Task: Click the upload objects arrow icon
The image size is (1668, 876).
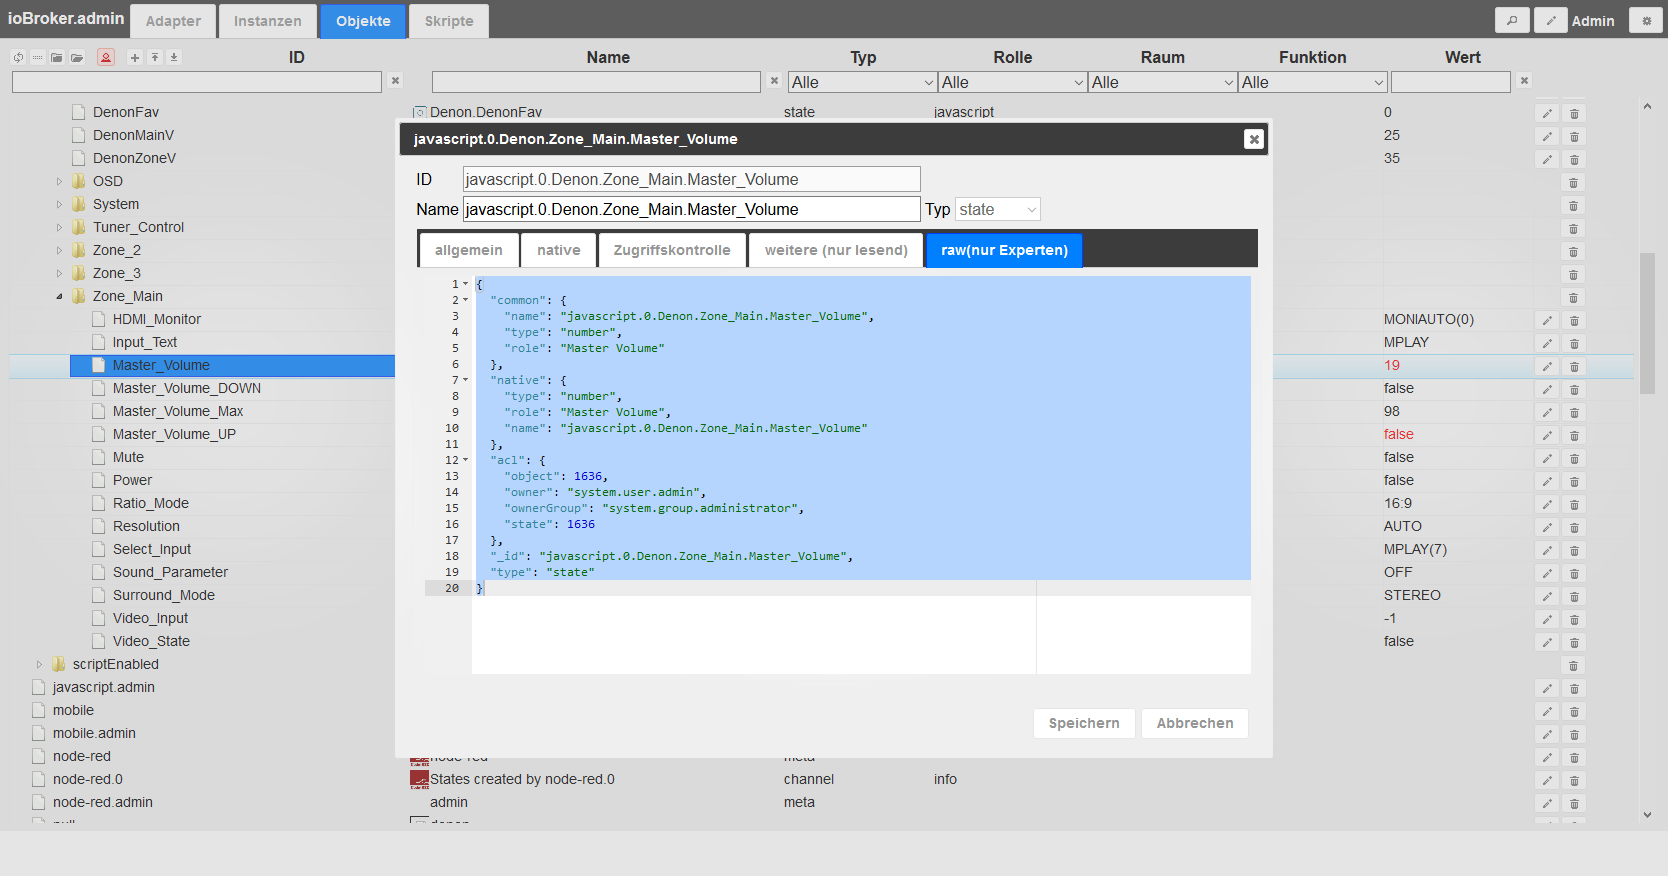Action: point(155,58)
